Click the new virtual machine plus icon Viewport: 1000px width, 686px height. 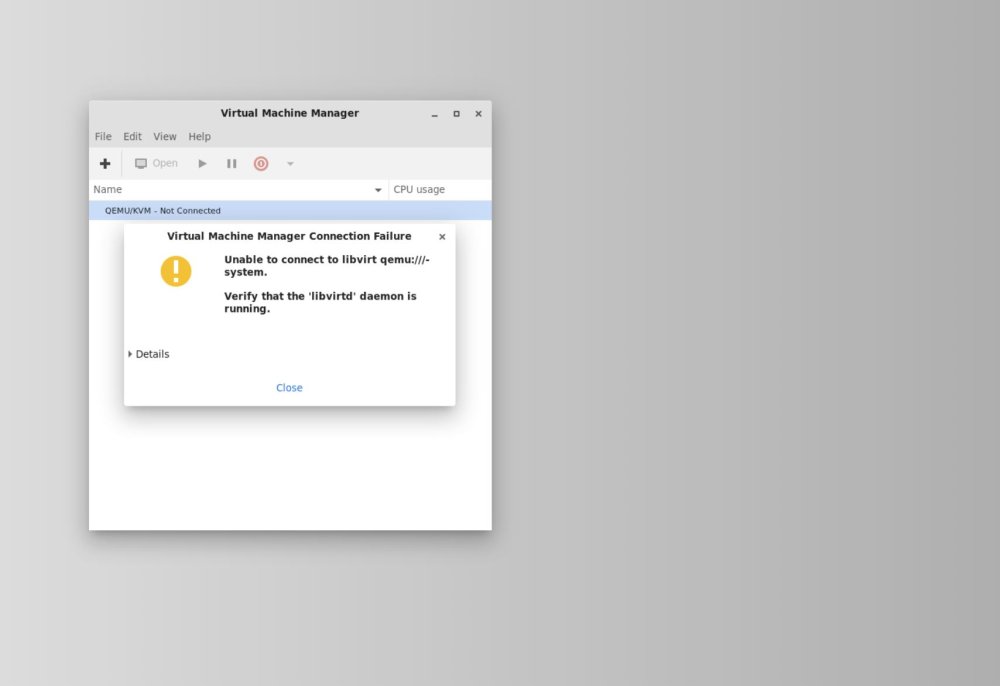[105, 164]
